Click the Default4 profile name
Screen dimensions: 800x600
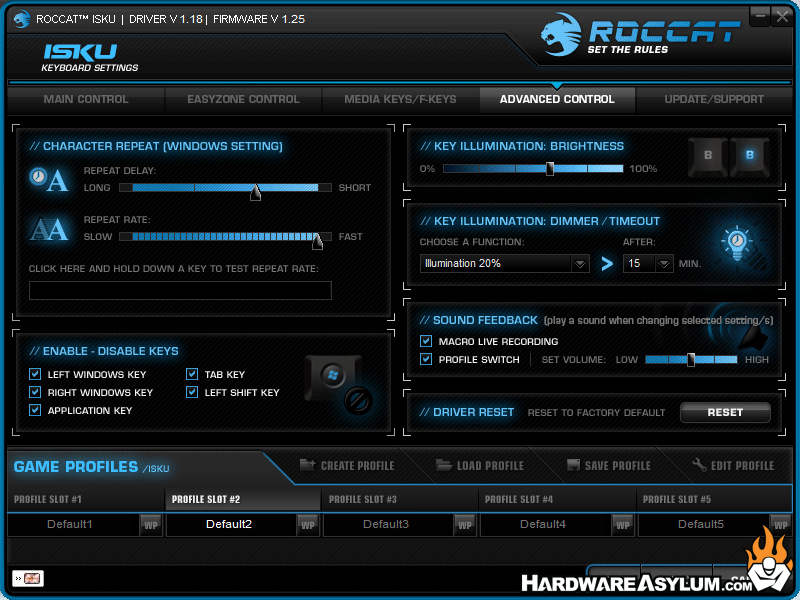(x=543, y=524)
